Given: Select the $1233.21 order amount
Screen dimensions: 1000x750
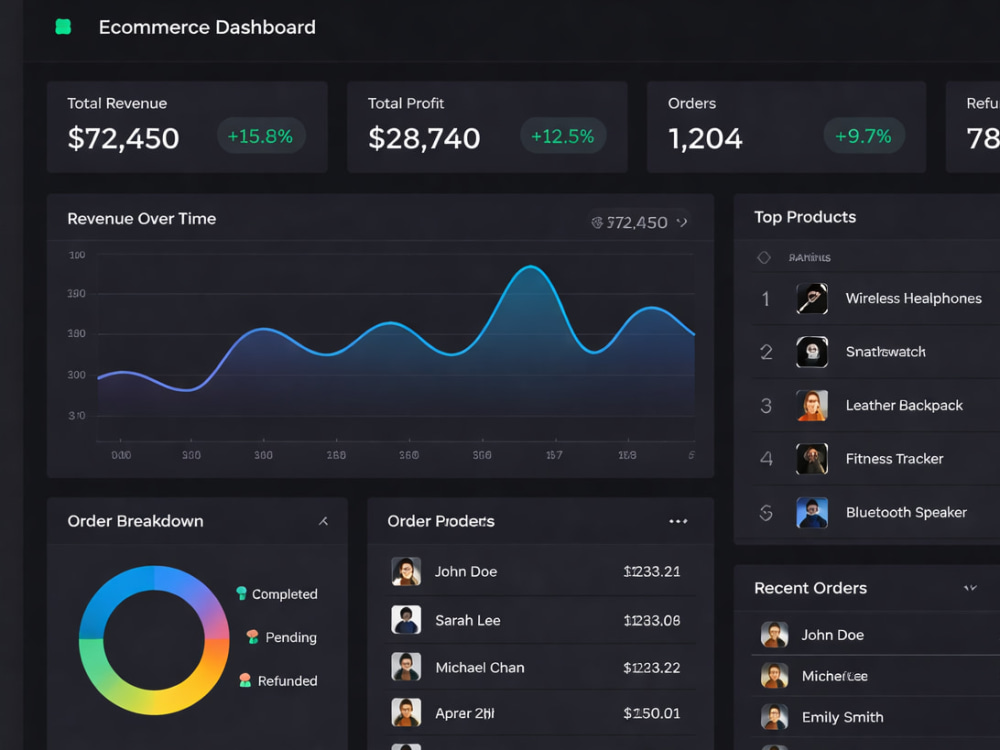Looking at the screenshot, I should click(x=652, y=571).
